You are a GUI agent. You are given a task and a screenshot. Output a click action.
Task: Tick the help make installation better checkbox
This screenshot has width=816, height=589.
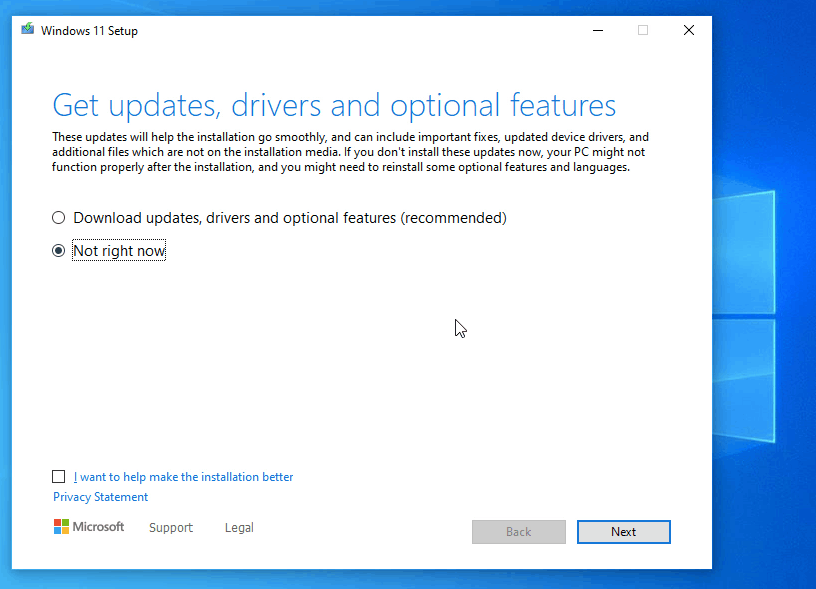58,477
